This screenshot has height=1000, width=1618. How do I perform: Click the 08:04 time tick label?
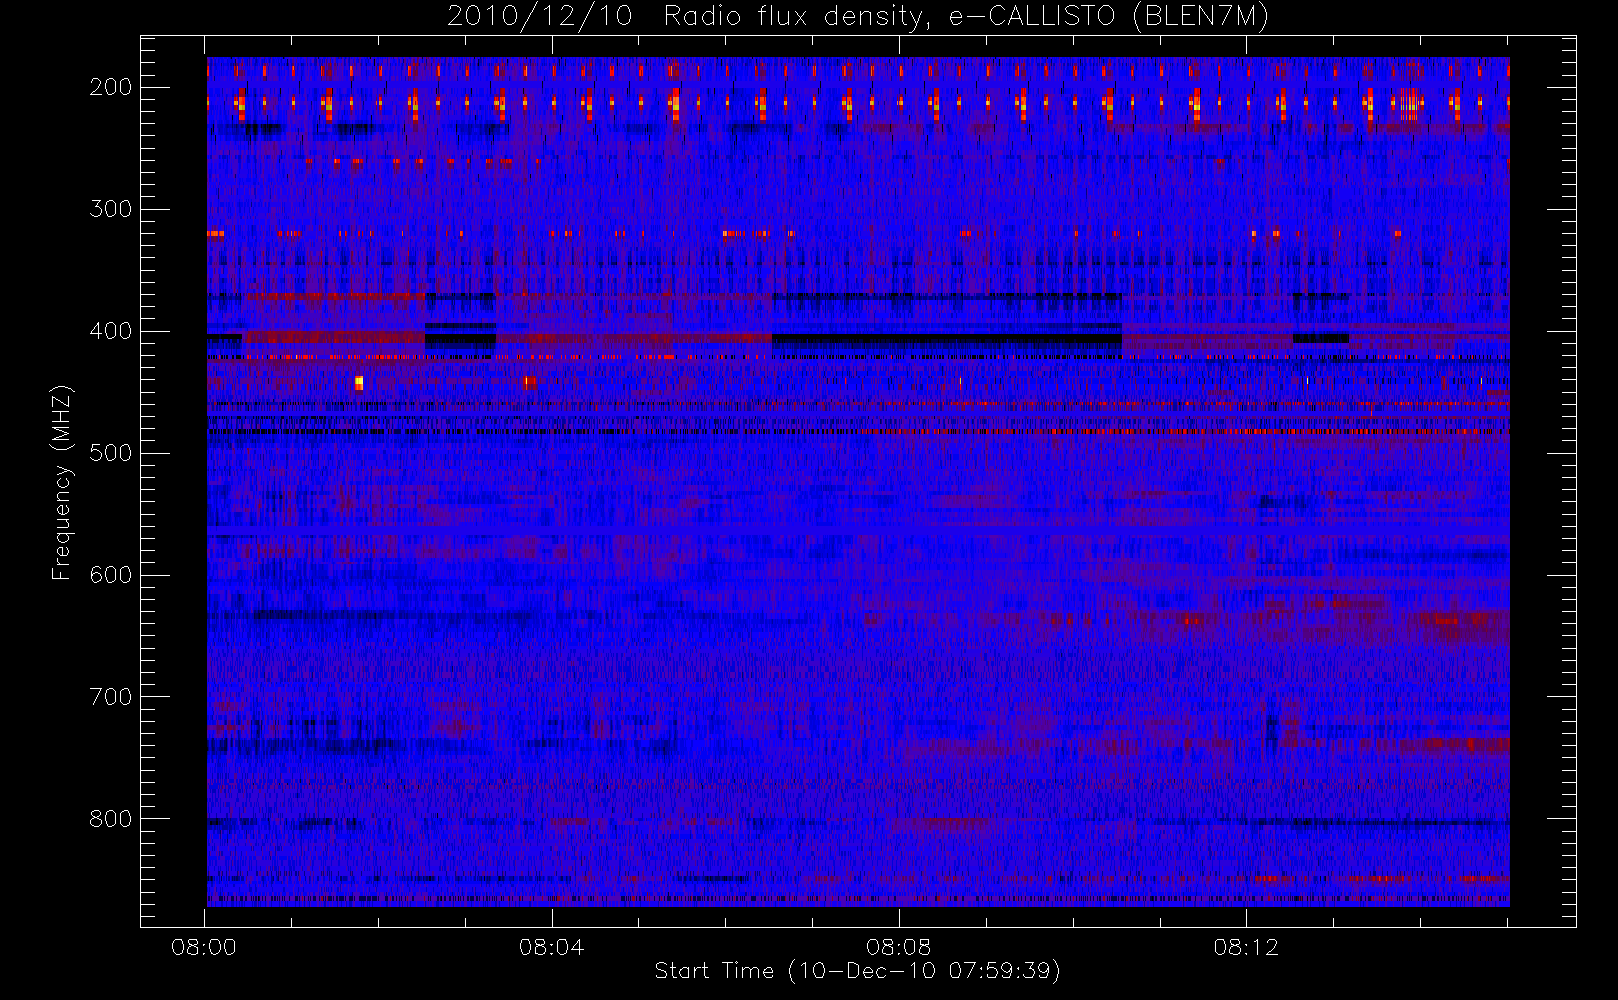551,947
